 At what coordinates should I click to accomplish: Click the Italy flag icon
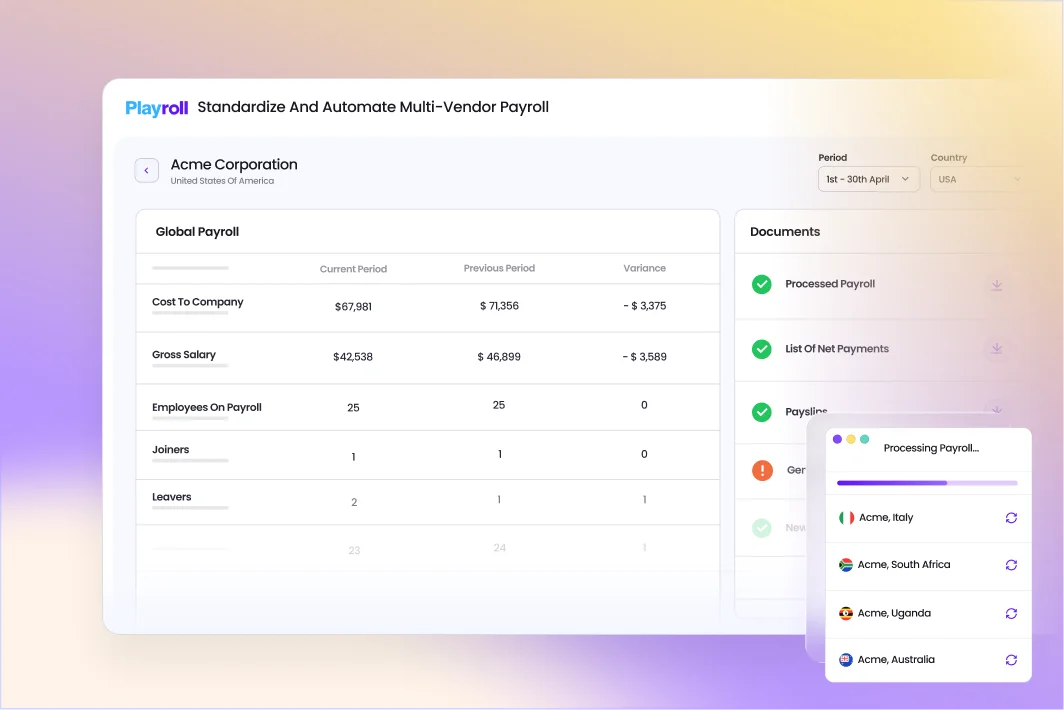[844, 518]
